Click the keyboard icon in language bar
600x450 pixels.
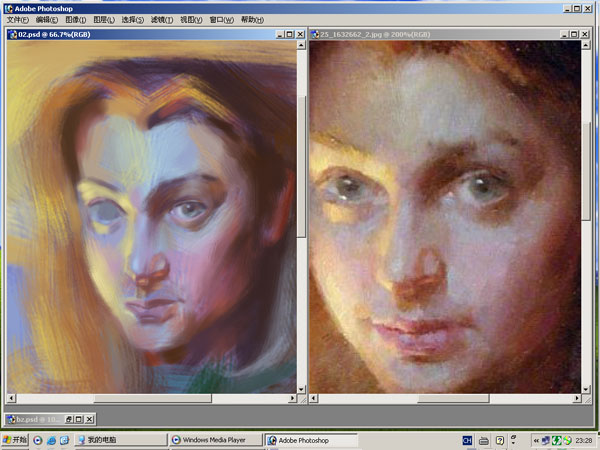[x=484, y=441]
